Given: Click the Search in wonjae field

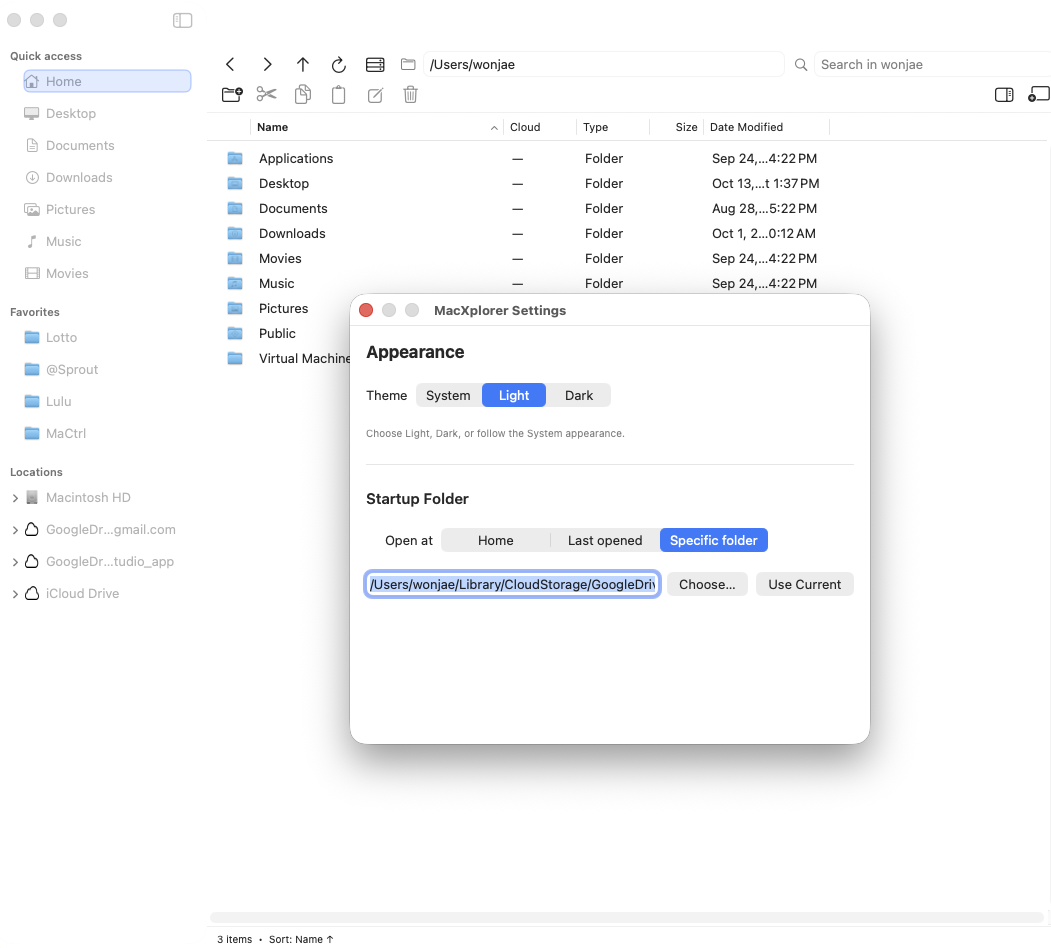Looking at the screenshot, I should click(932, 64).
